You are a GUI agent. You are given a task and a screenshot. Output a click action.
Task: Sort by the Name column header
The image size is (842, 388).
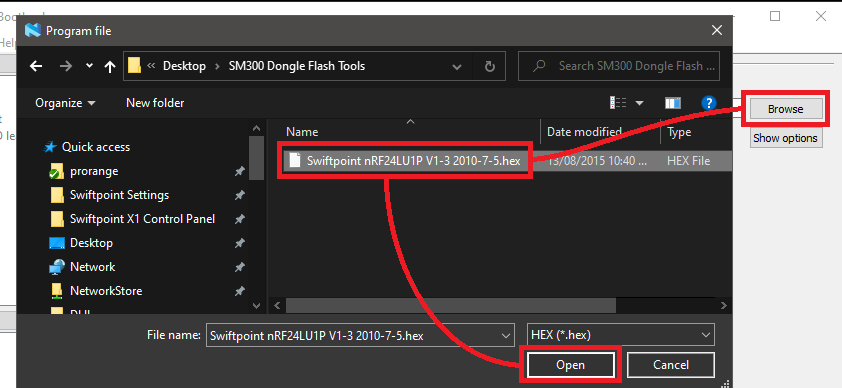tap(302, 132)
